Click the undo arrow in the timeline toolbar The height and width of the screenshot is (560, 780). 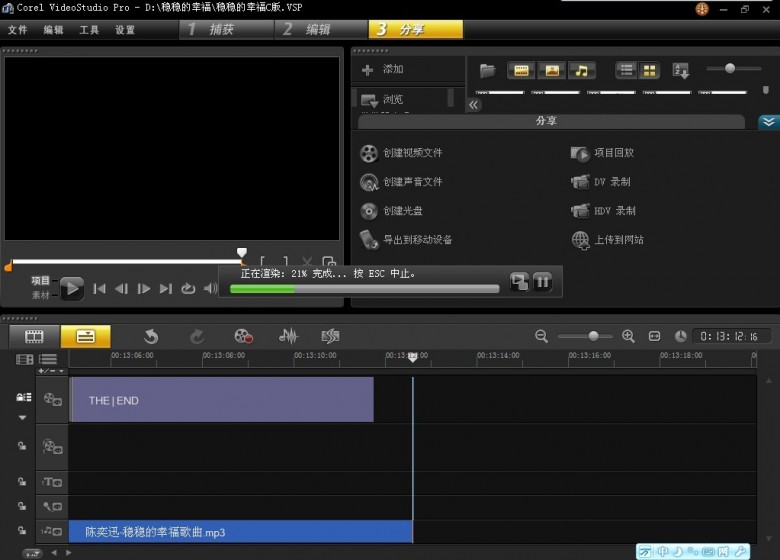[151, 336]
